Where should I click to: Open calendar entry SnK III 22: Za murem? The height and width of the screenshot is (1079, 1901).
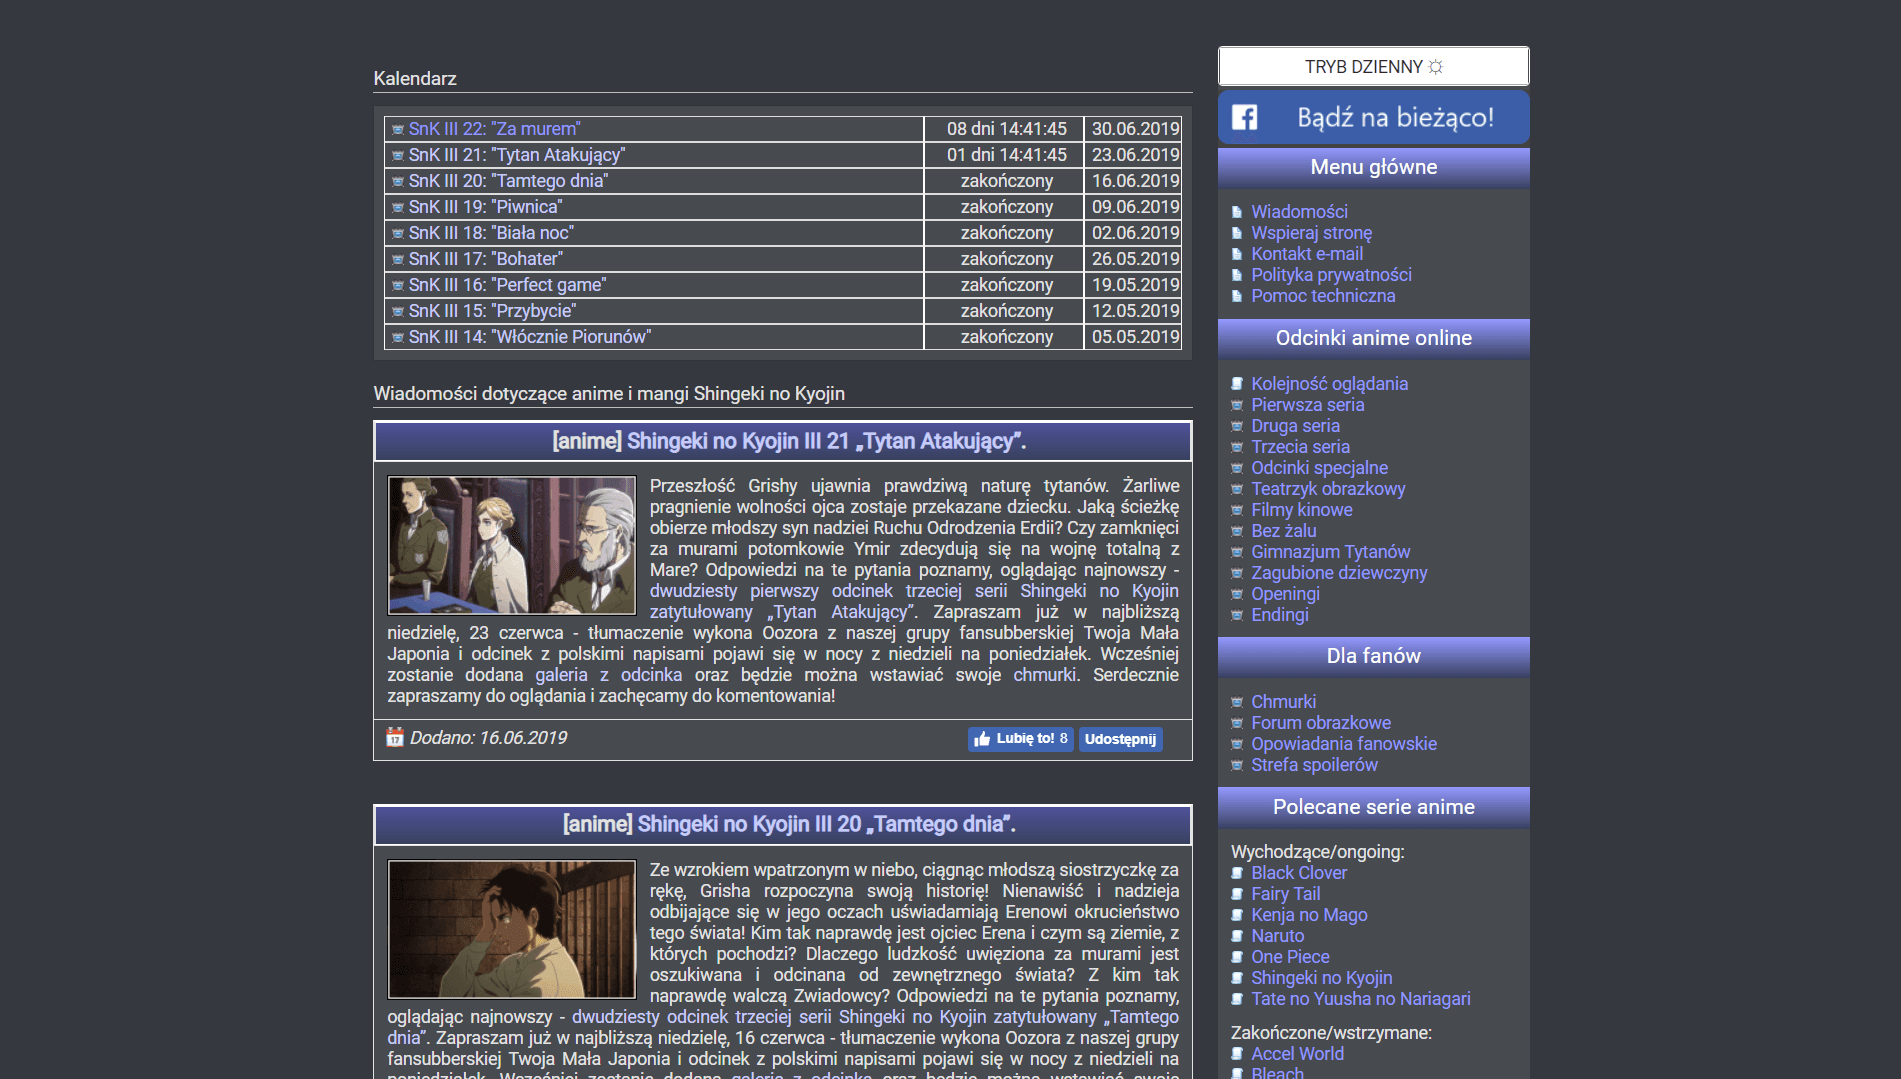[494, 129]
